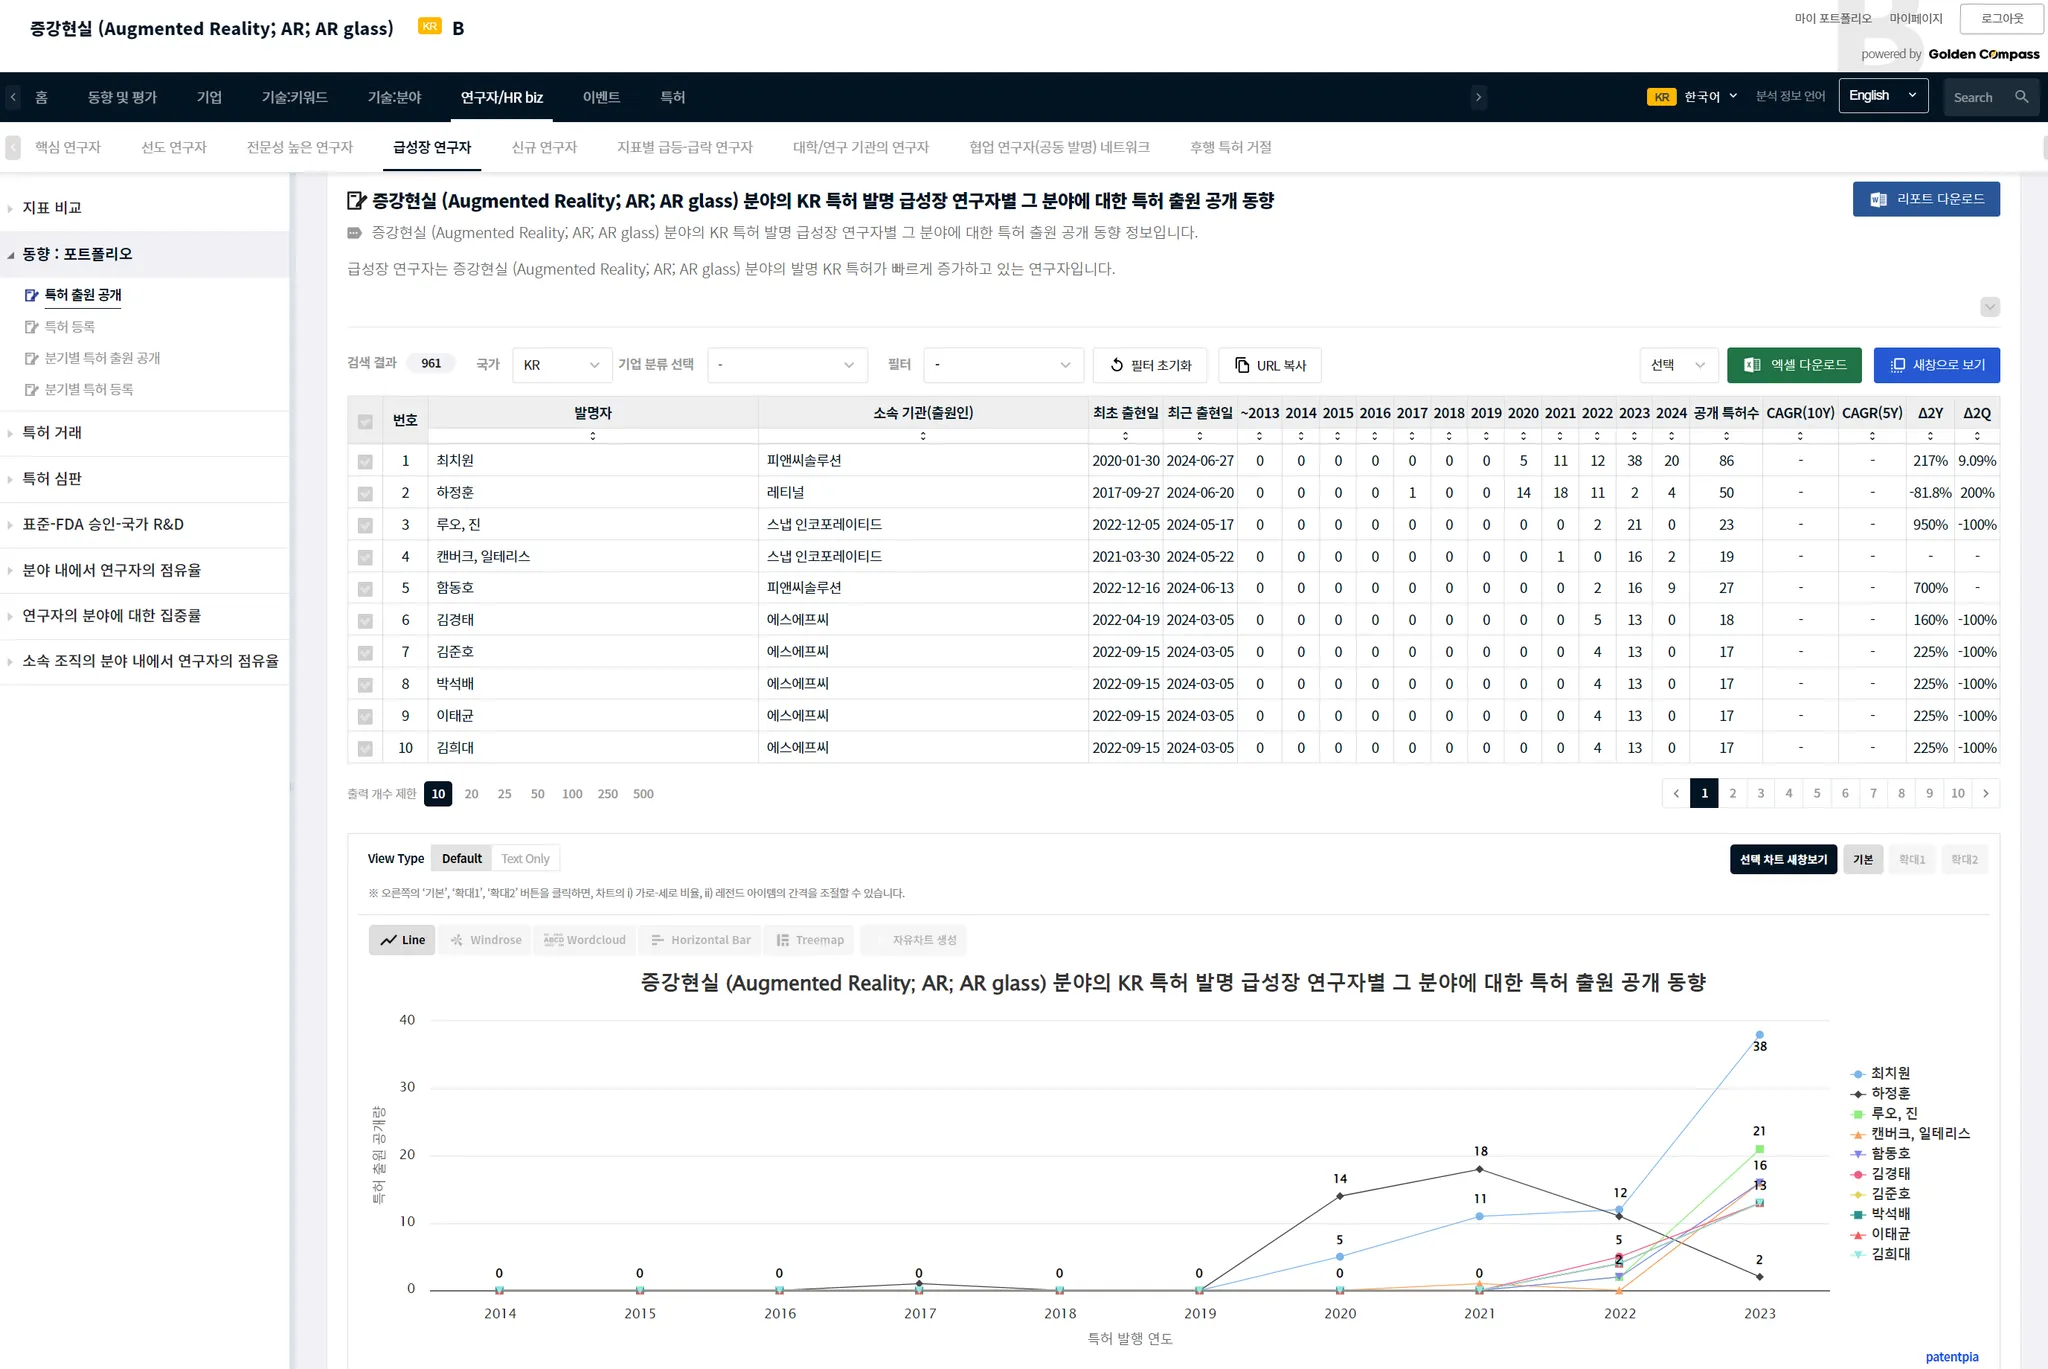
Task: Click the new window view icon
Action: [1897, 365]
